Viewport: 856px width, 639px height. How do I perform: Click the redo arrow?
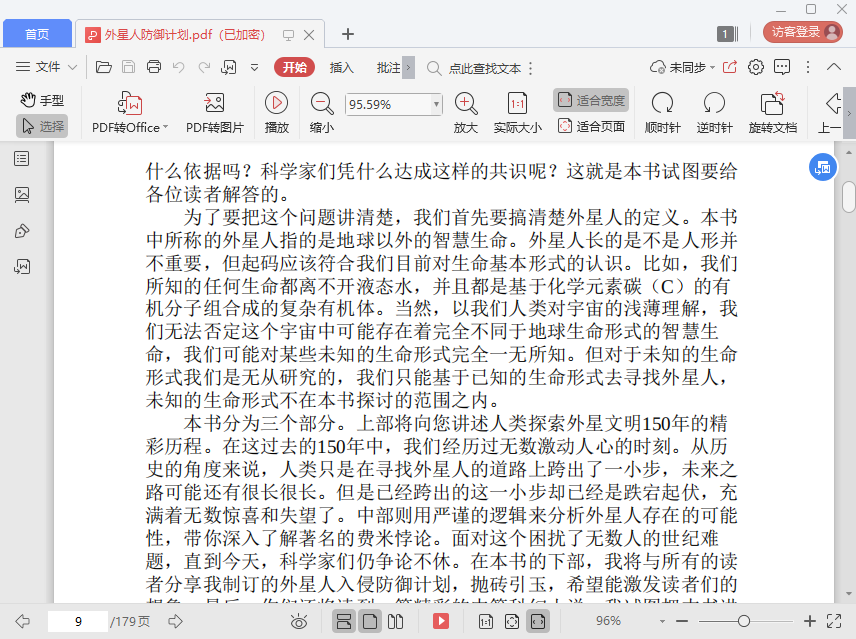(204, 67)
